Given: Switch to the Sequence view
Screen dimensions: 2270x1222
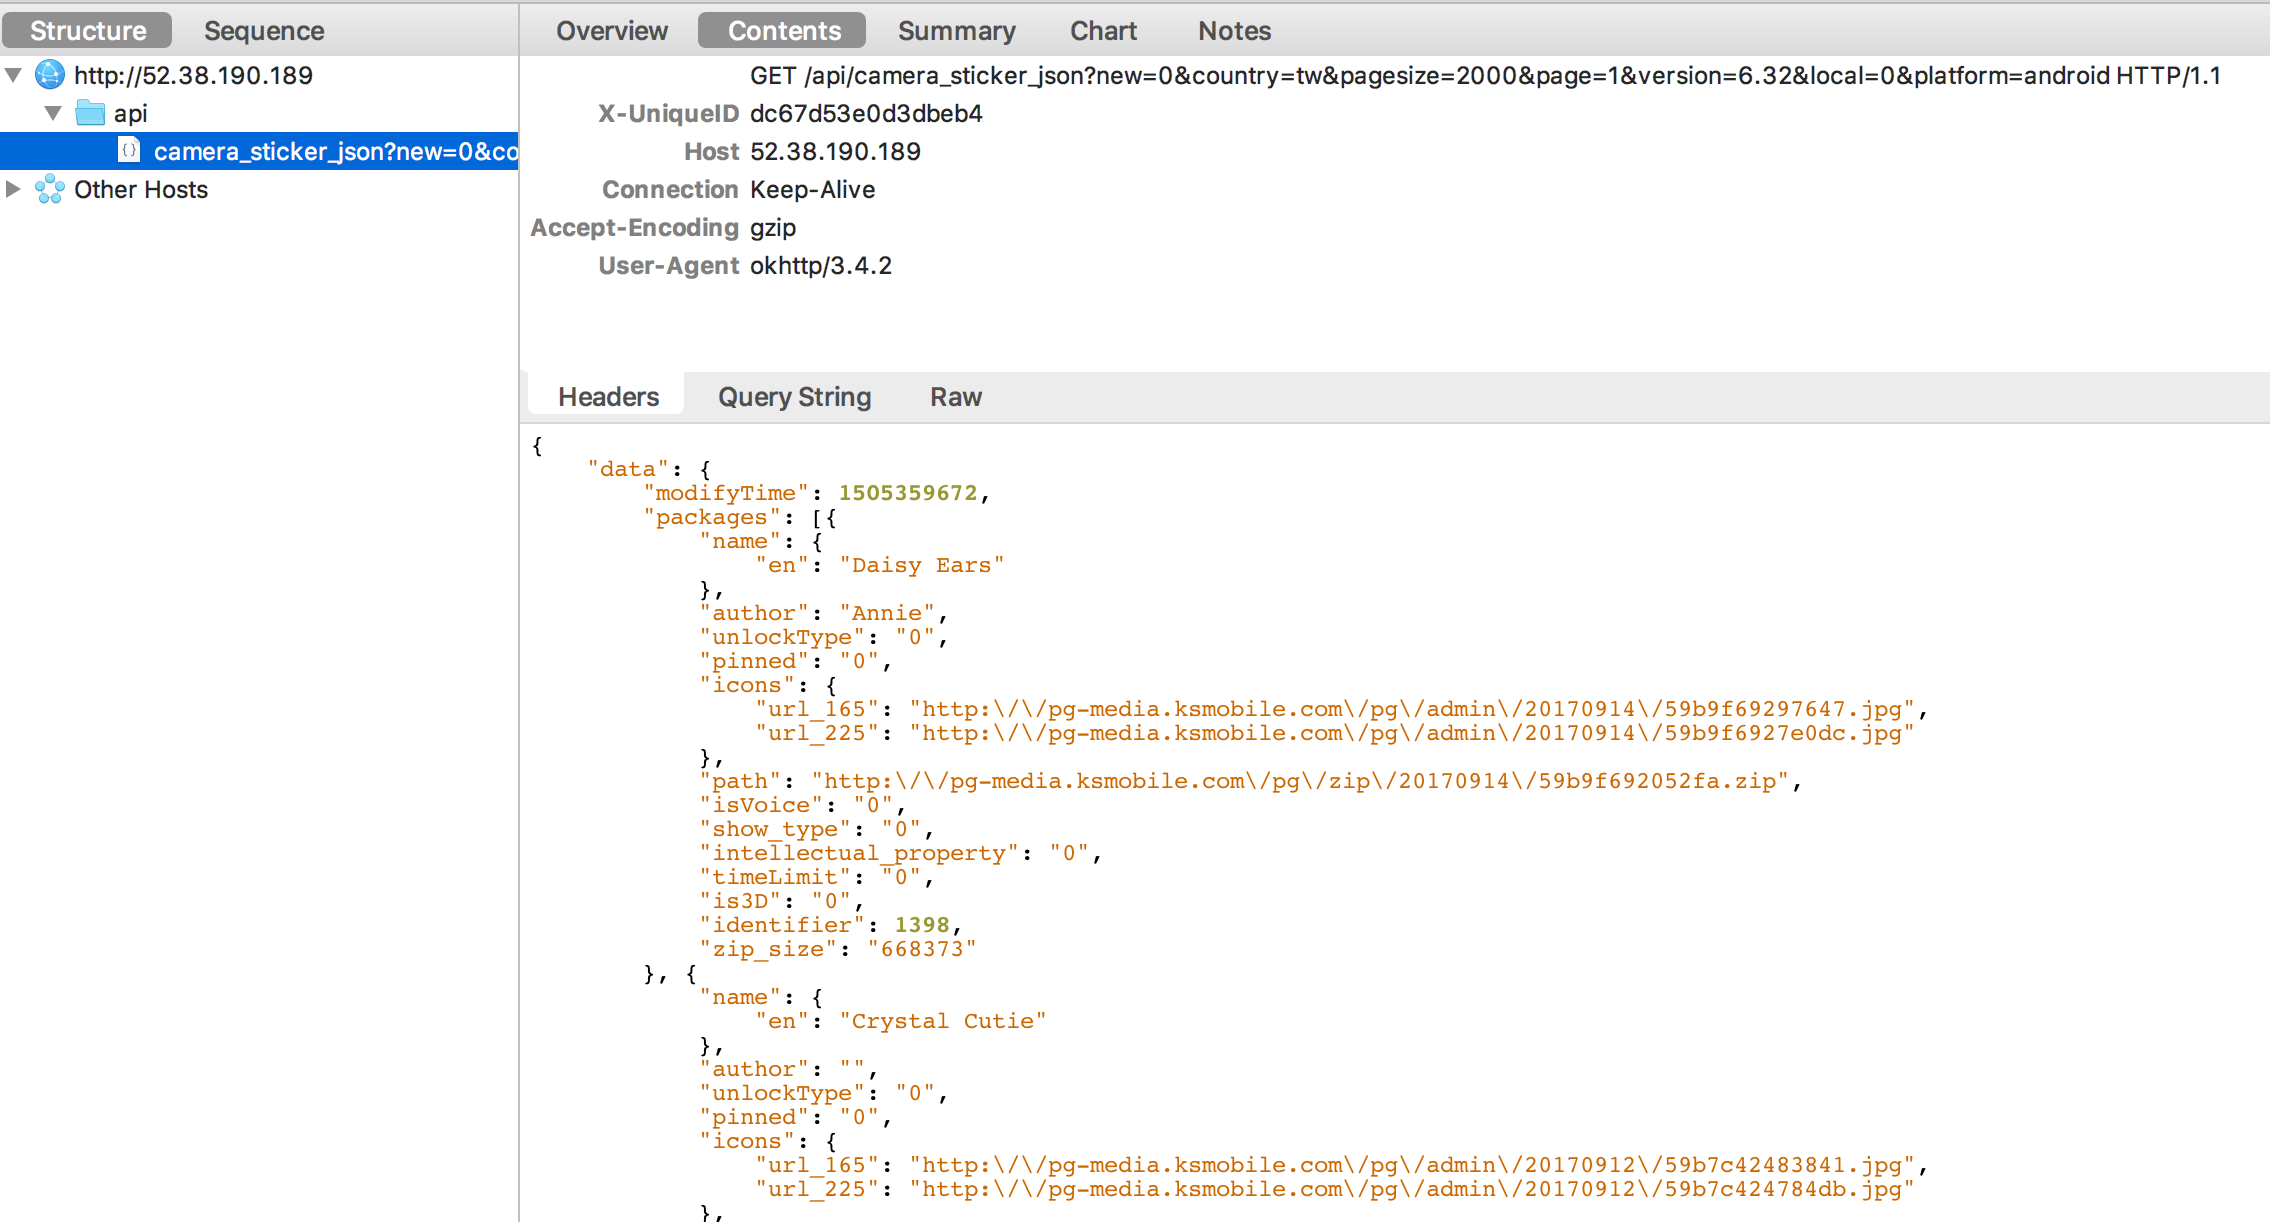Looking at the screenshot, I should (x=264, y=31).
